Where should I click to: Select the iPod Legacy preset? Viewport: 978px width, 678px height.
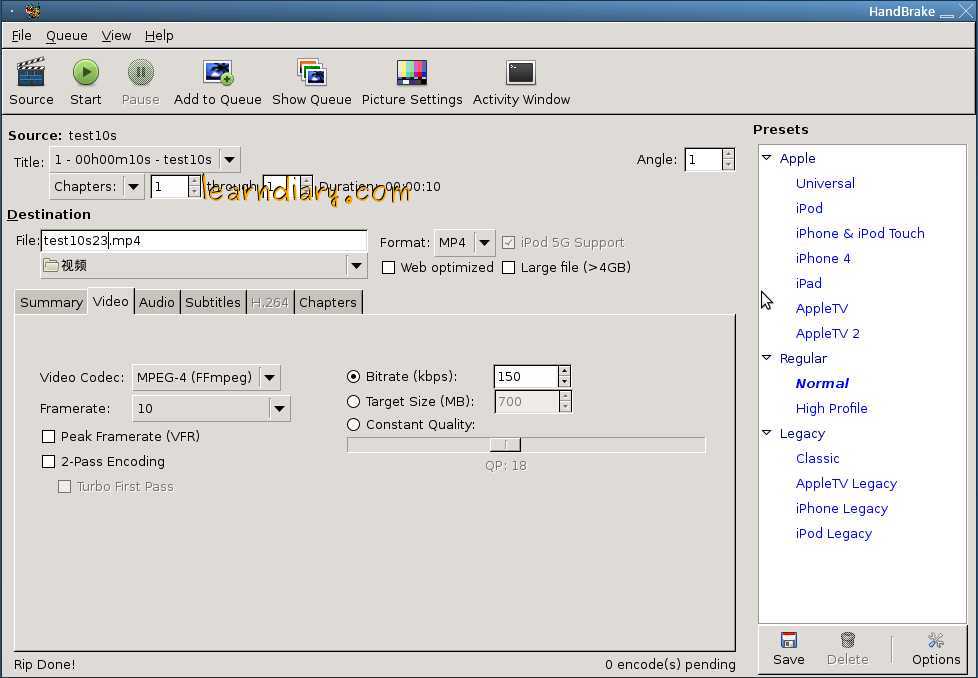(x=834, y=533)
